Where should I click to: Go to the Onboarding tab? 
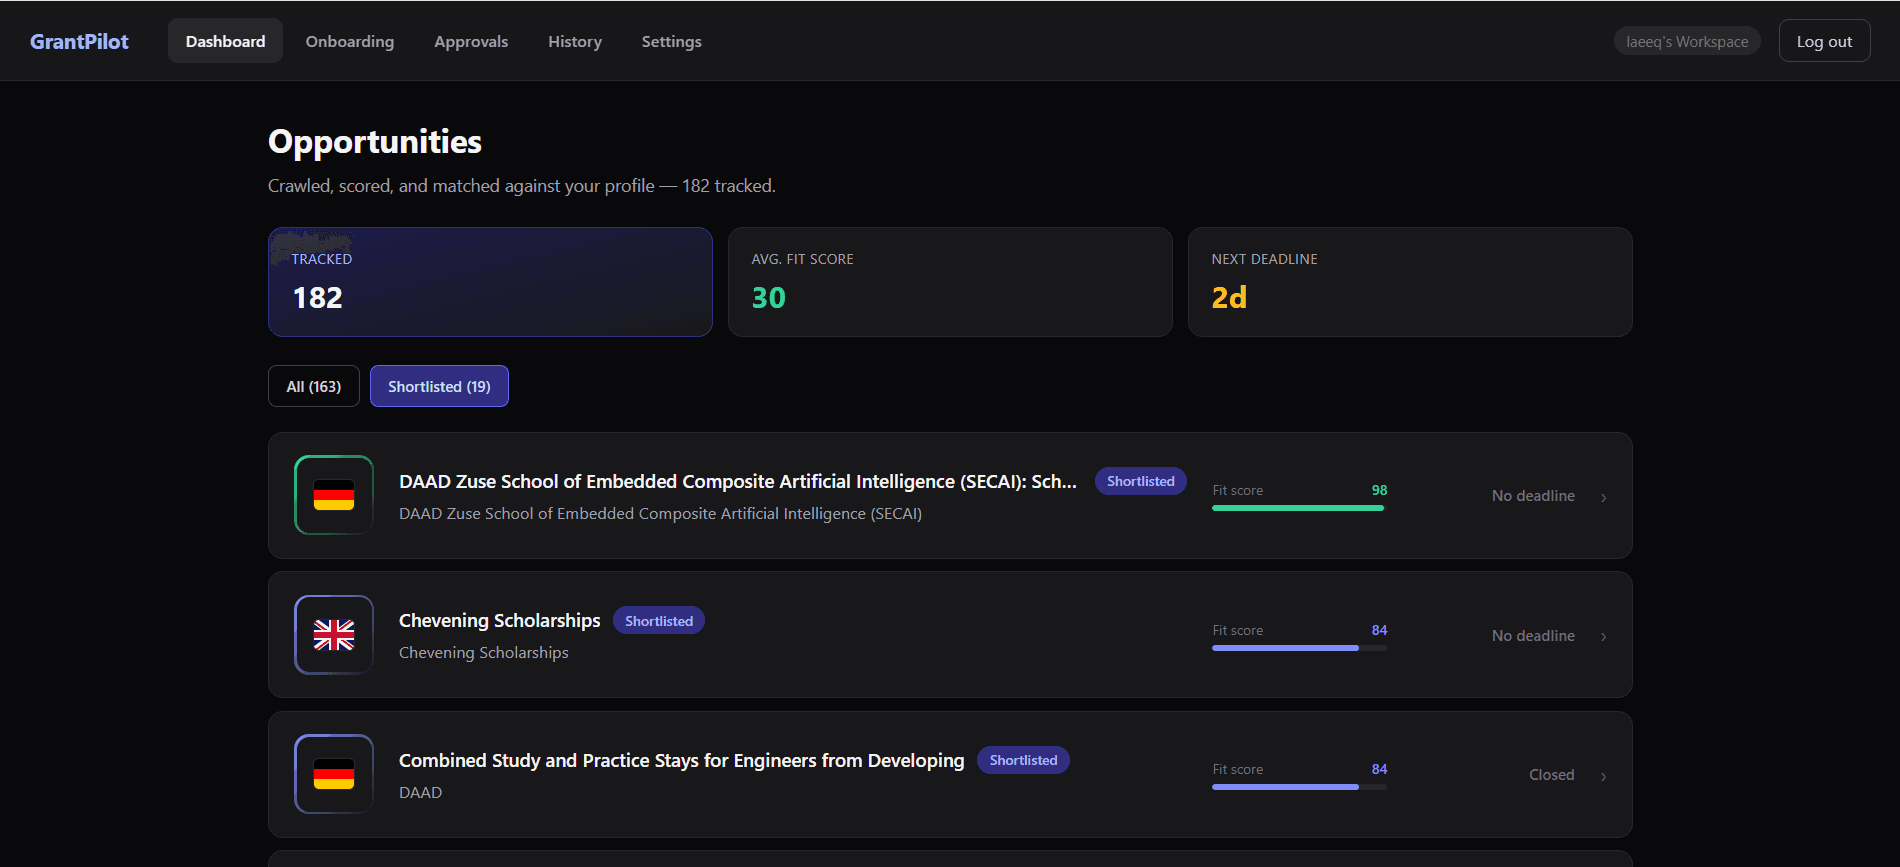pos(350,41)
